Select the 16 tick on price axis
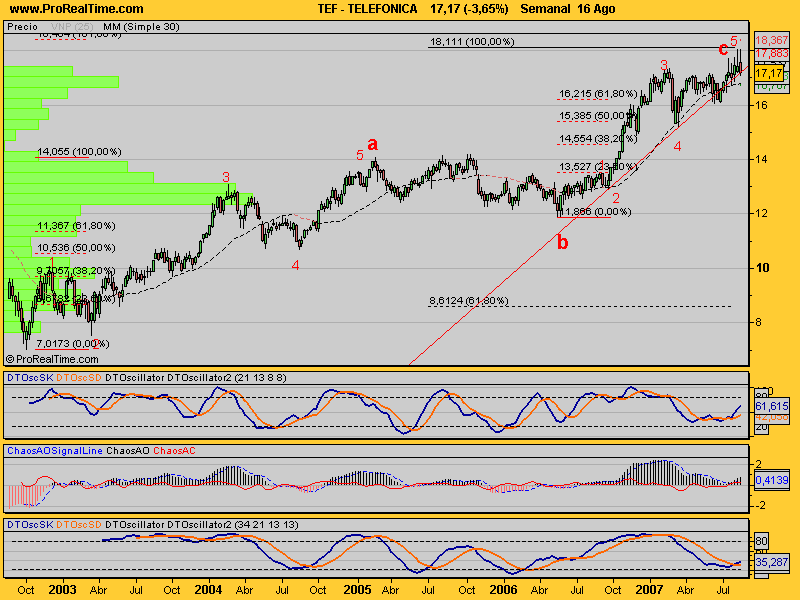The width and height of the screenshot is (800, 600). tap(762, 105)
